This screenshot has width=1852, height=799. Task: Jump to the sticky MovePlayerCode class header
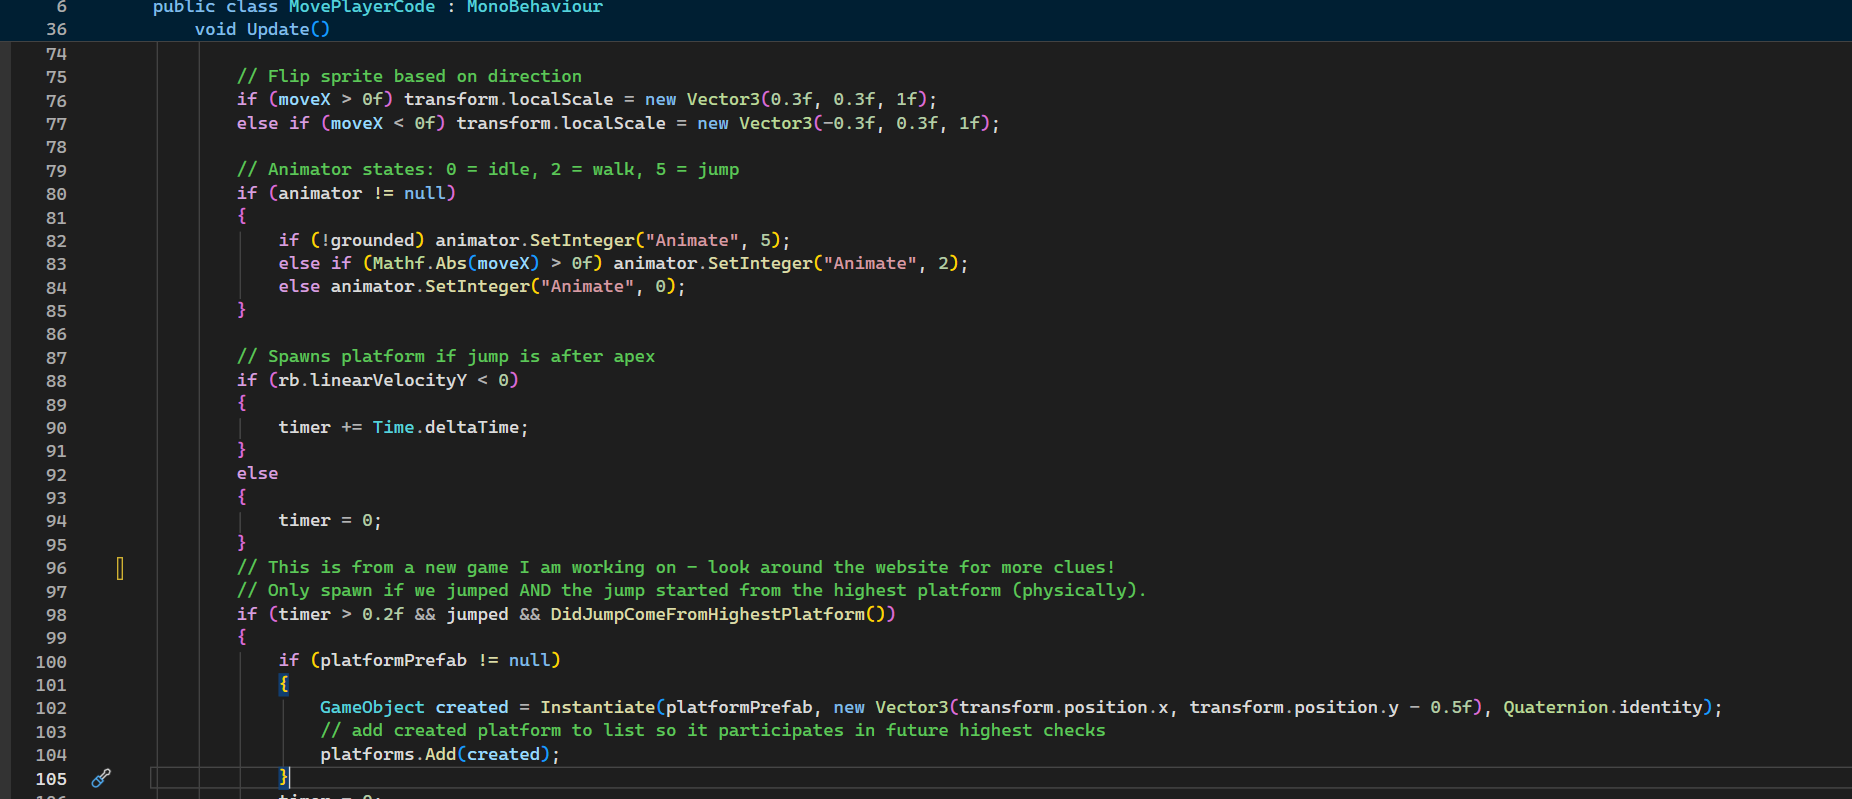pos(361,7)
